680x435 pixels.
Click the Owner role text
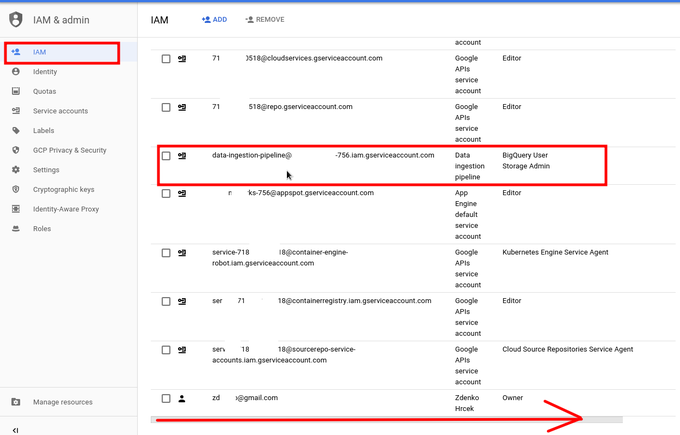[513, 398]
